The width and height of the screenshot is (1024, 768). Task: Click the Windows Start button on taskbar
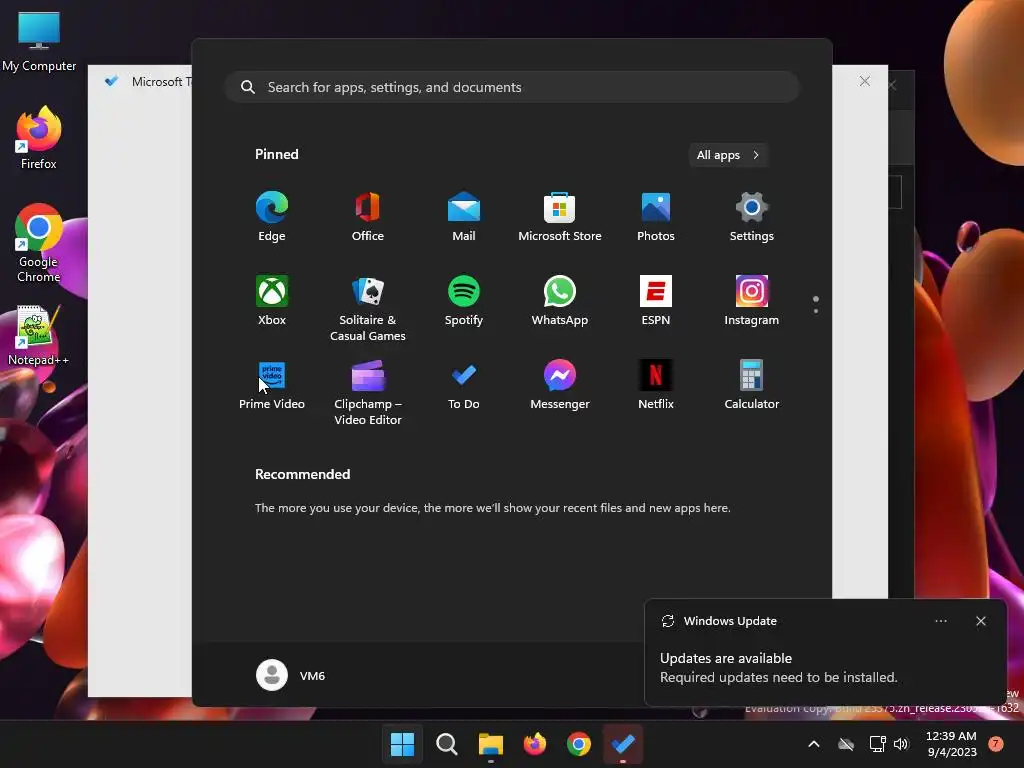[x=402, y=744]
